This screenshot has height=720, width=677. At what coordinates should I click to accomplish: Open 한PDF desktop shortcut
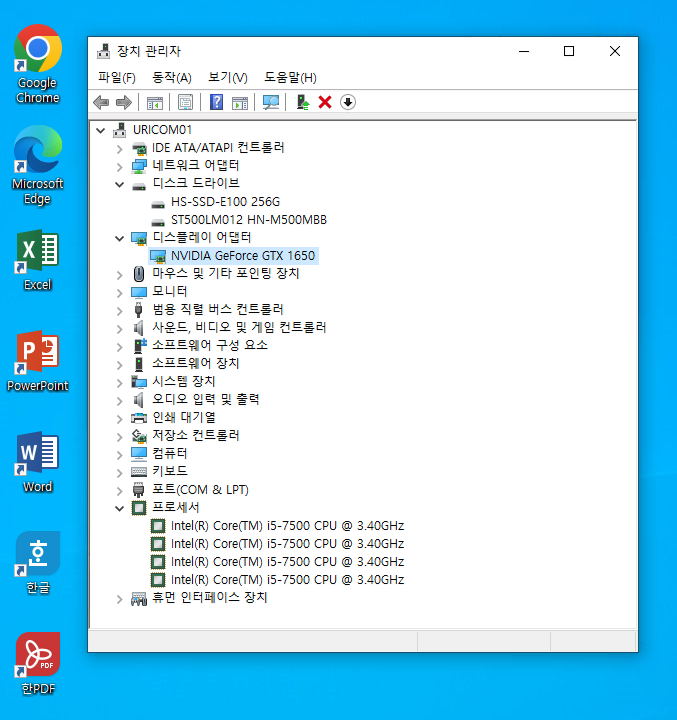(38, 664)
